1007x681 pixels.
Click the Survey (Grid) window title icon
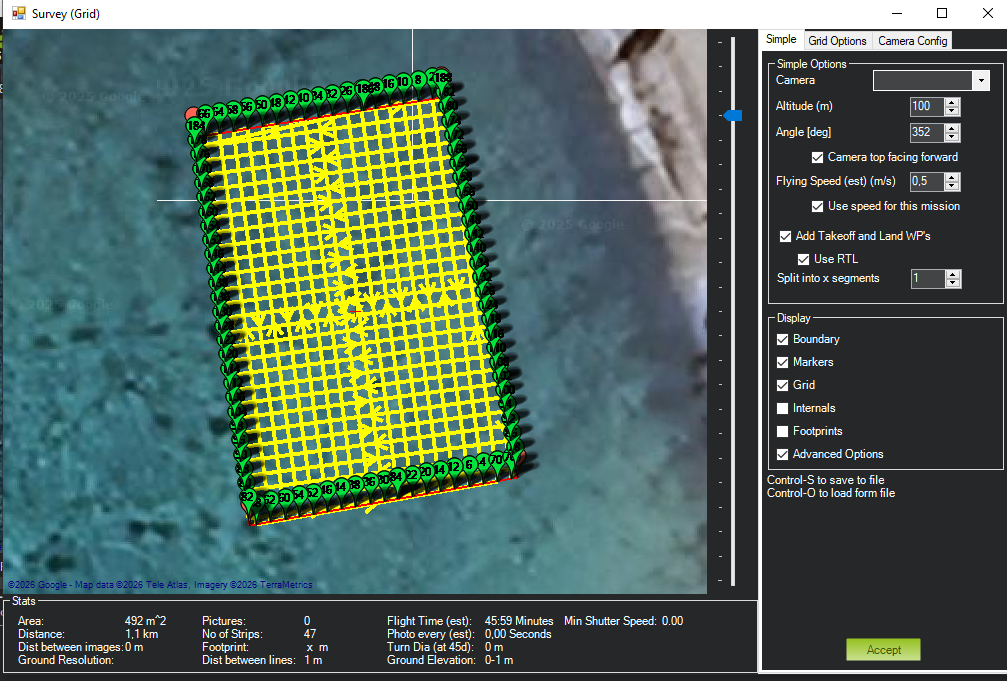click(18, 14)
